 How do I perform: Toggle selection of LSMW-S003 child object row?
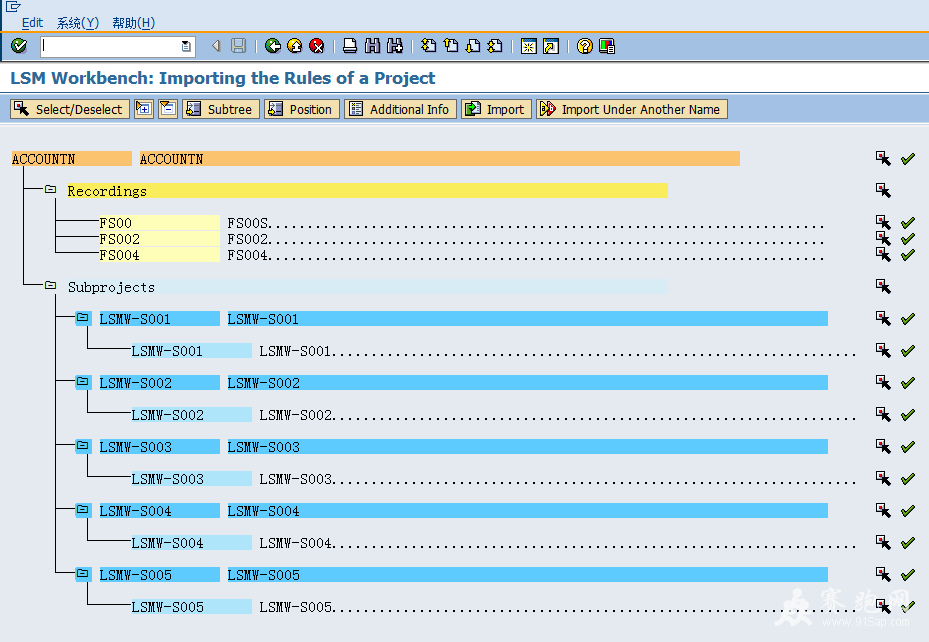883,478
